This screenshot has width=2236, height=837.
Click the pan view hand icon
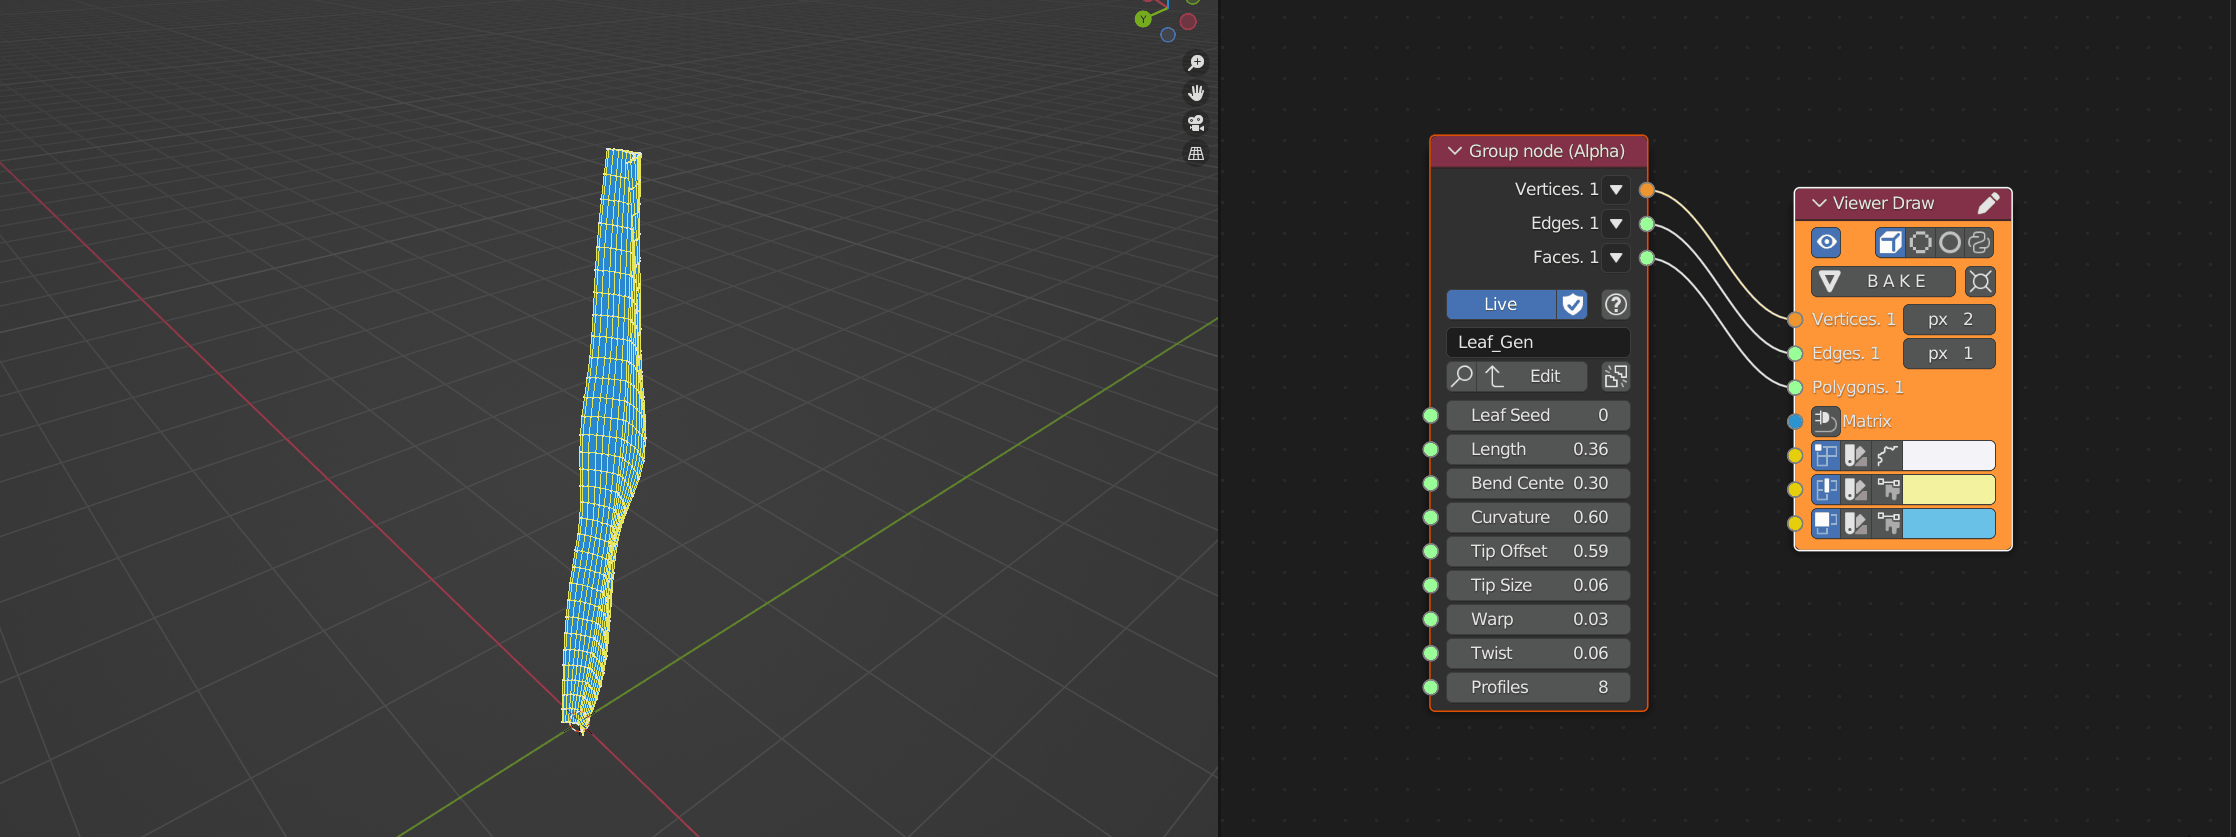1195,93
